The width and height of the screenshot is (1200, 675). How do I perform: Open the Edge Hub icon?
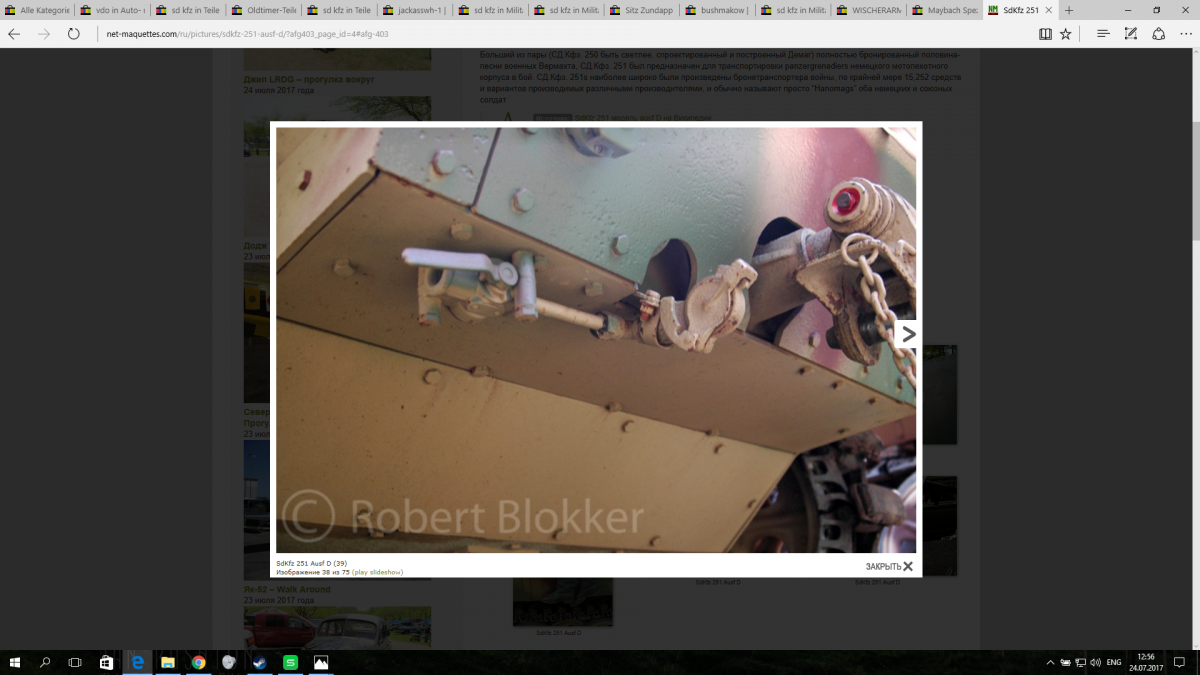[1103, 34]
